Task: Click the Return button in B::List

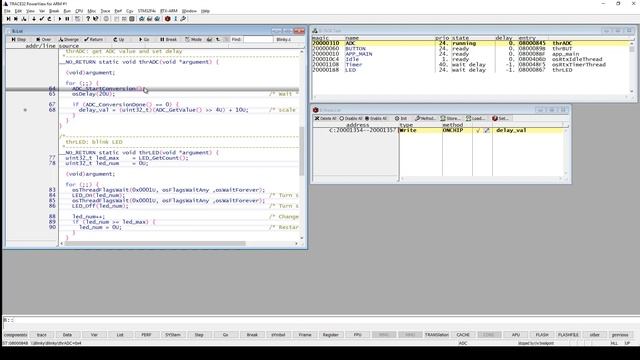Action: click(x=93, y=40)
